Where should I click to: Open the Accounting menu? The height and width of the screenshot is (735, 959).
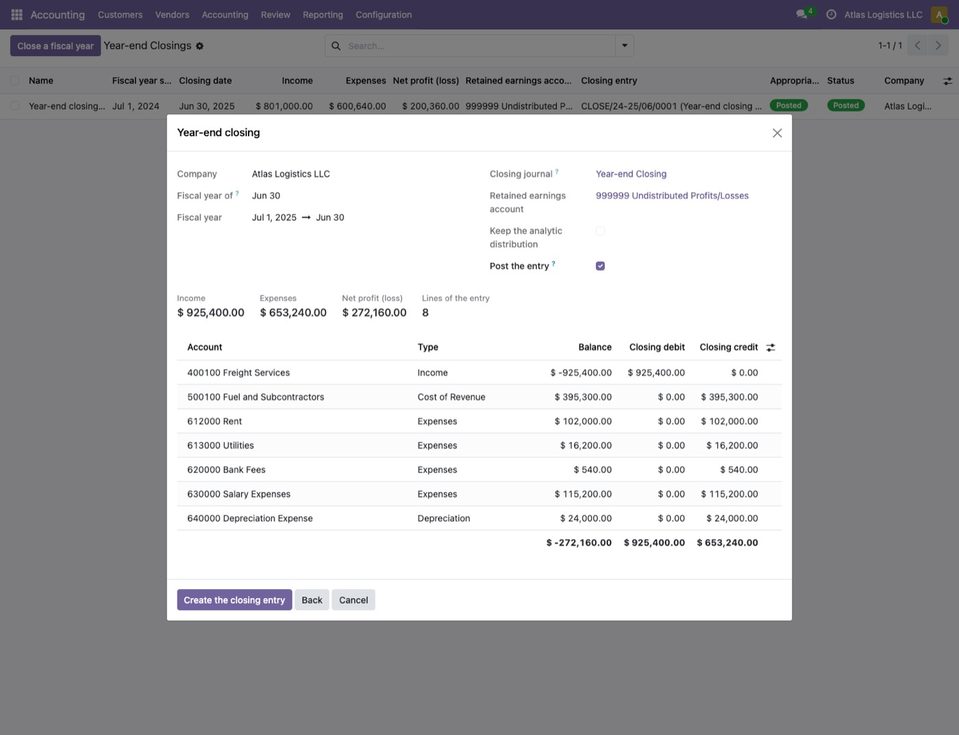225,15
